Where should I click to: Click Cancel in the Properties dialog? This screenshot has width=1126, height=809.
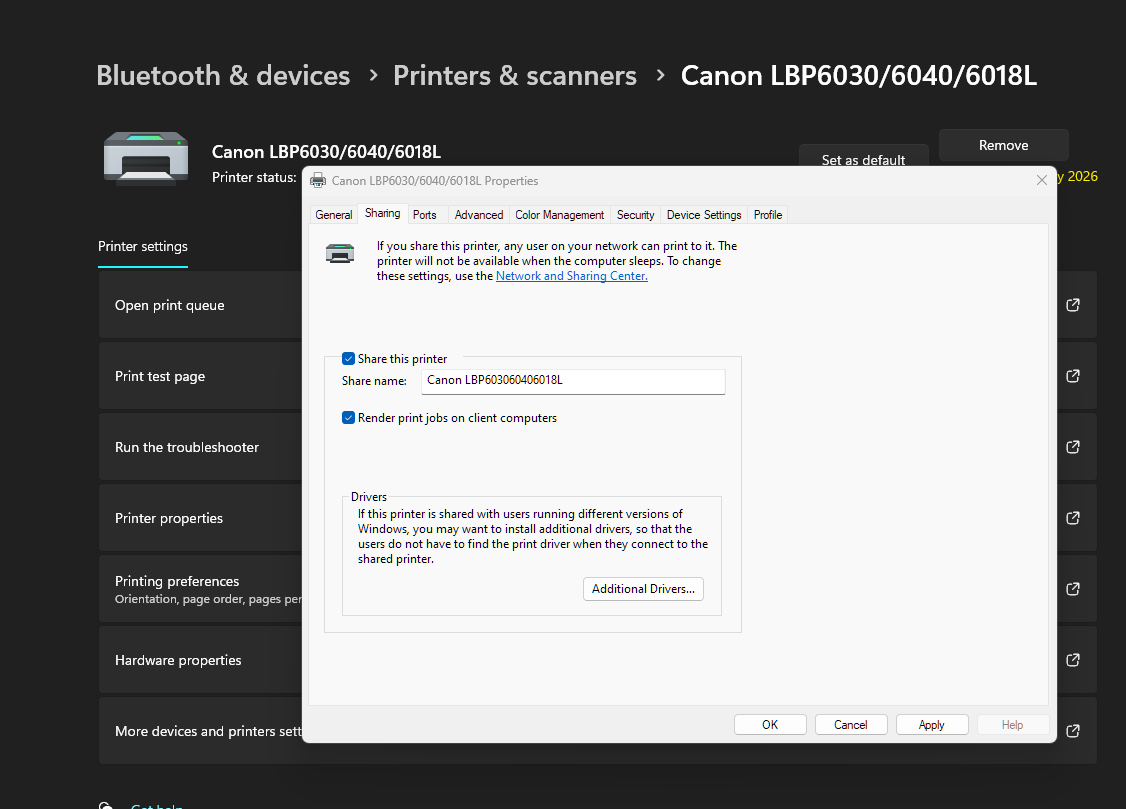click(851, 724)
